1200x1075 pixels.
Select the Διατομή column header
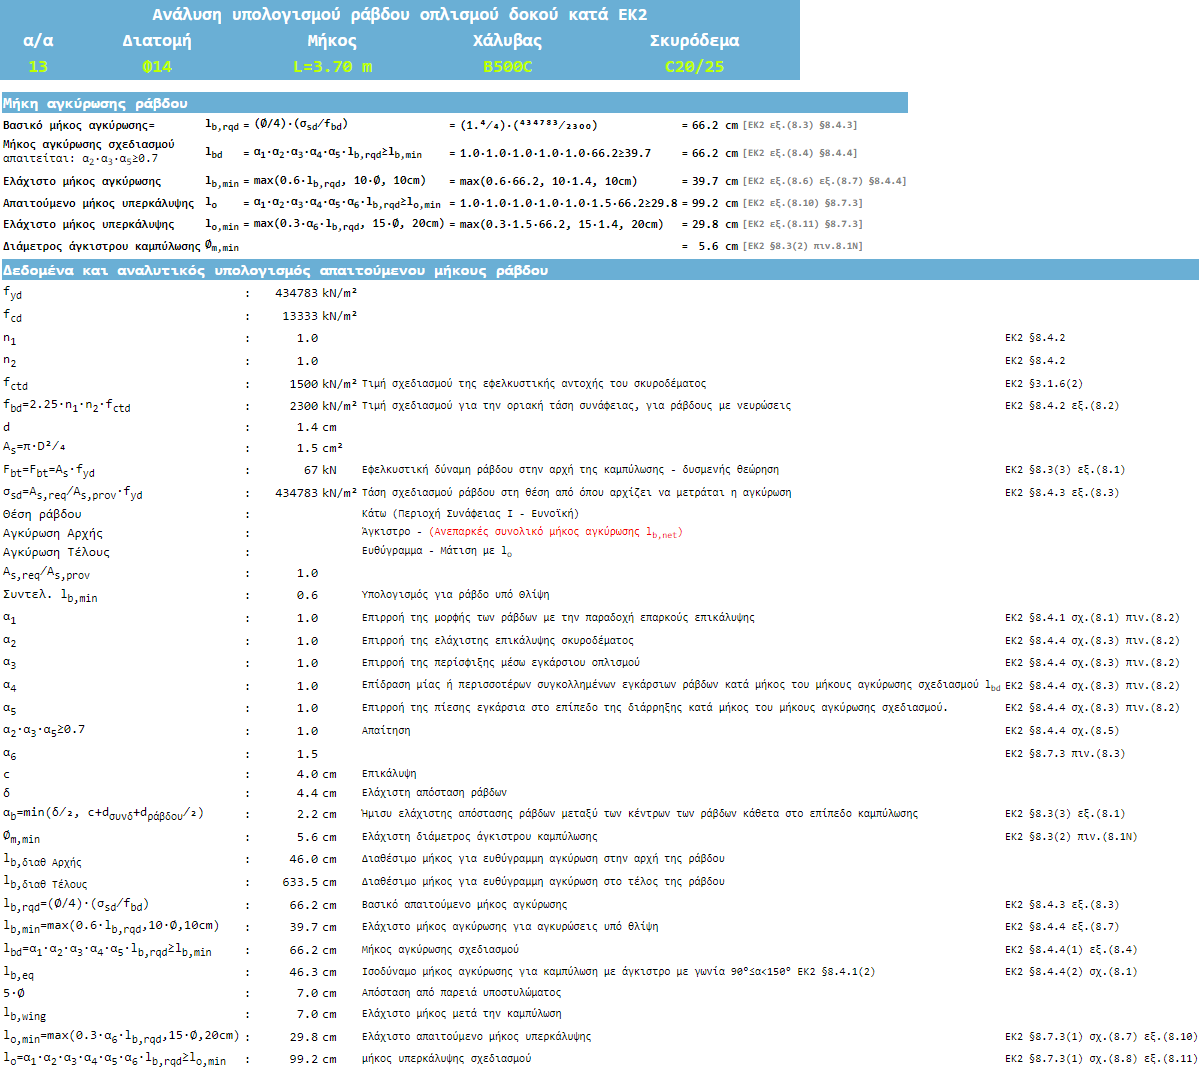click(x=156, y=41)
